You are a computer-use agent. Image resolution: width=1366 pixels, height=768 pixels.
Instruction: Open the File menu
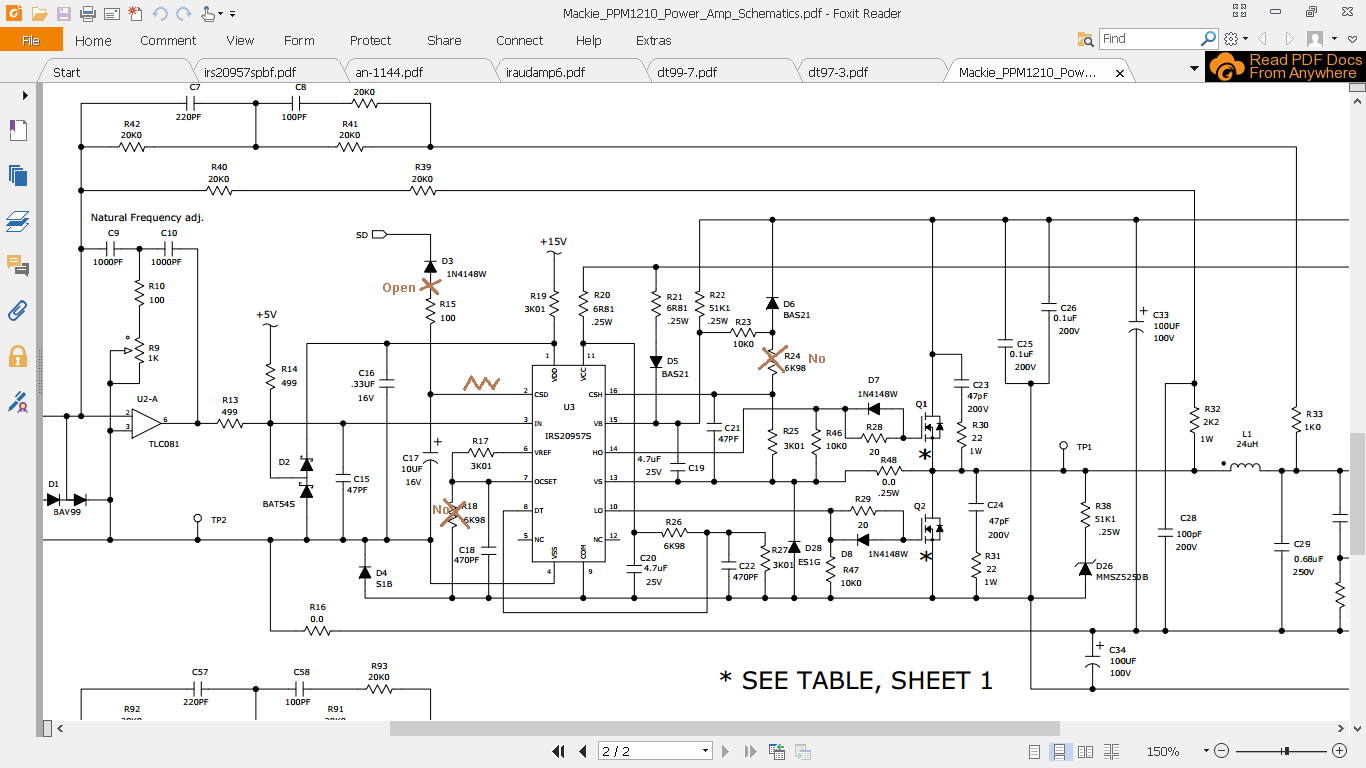pyautogui.click(x=31, y=40)
